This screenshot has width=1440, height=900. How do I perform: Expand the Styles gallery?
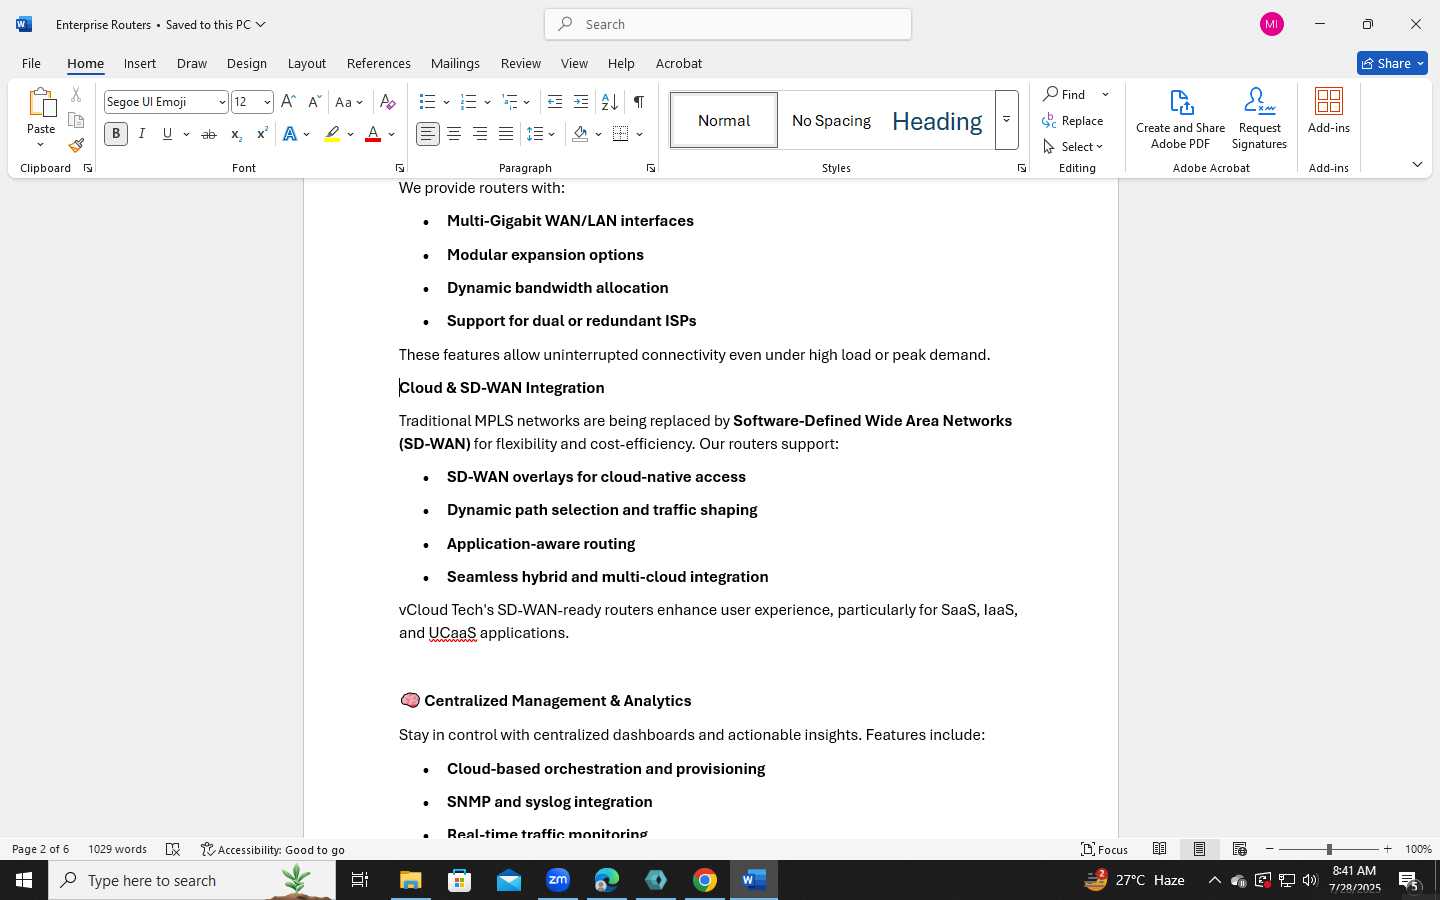pos(1007,120)
